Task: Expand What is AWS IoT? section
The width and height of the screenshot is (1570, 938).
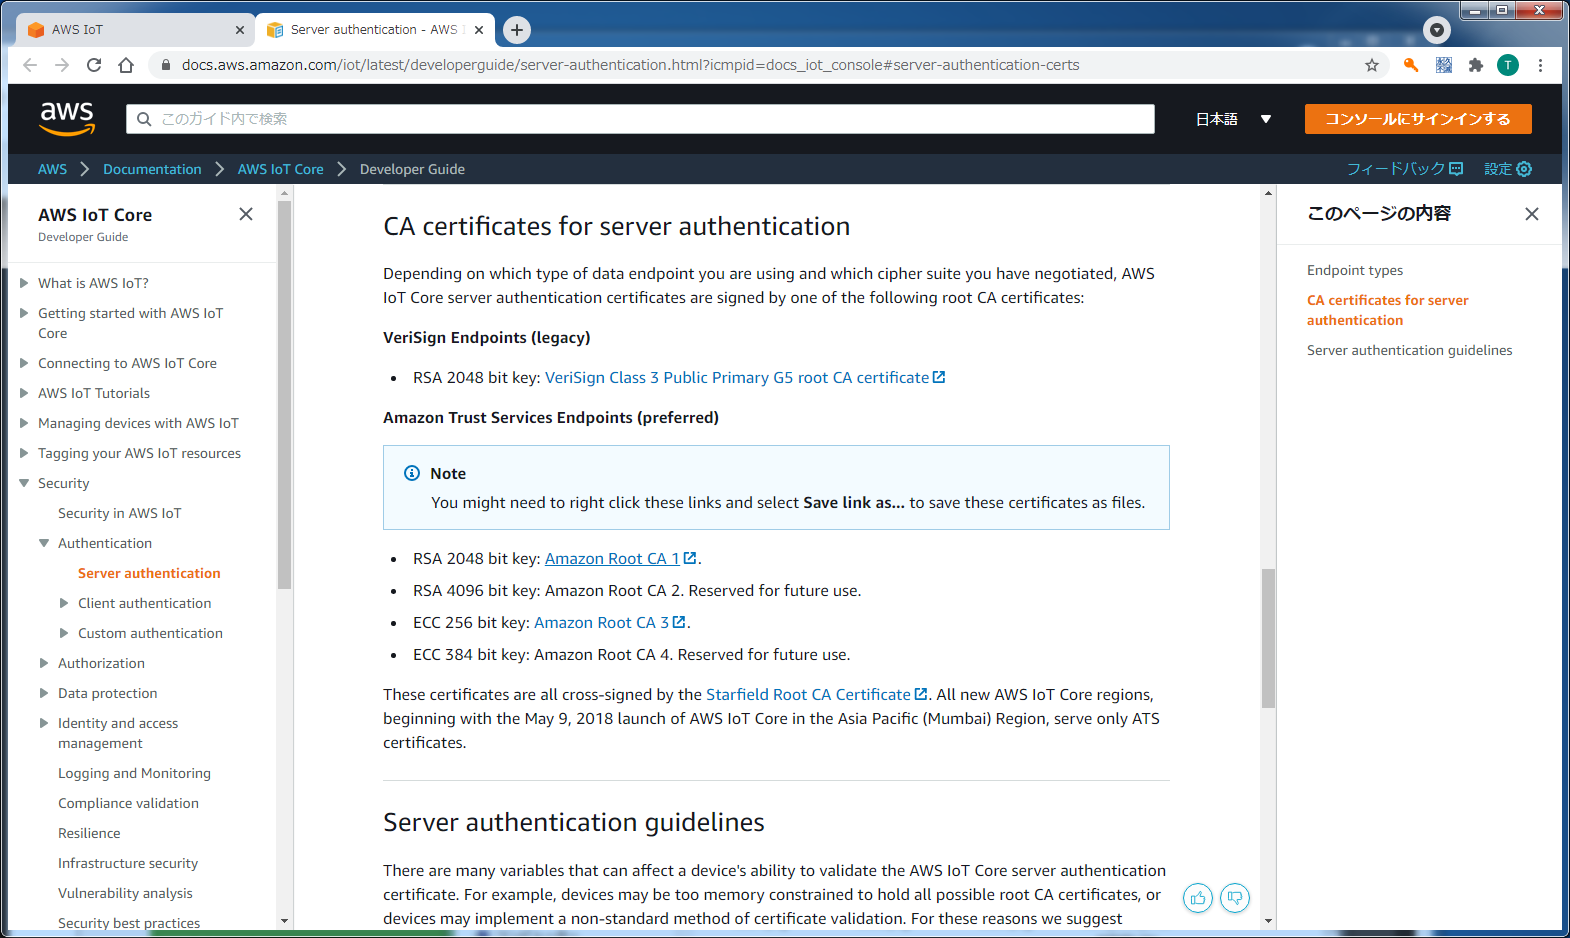Action: point(24,283)
